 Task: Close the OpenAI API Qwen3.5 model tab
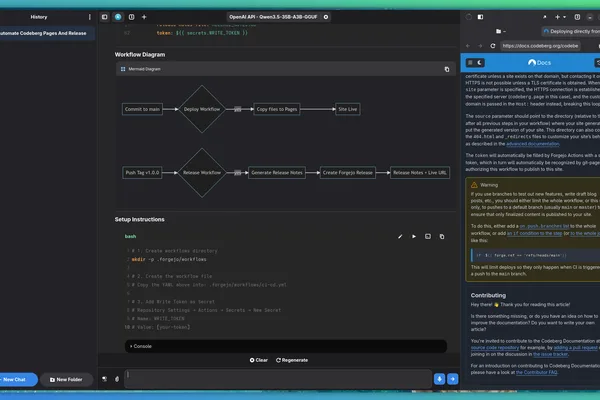pos(326,17)
